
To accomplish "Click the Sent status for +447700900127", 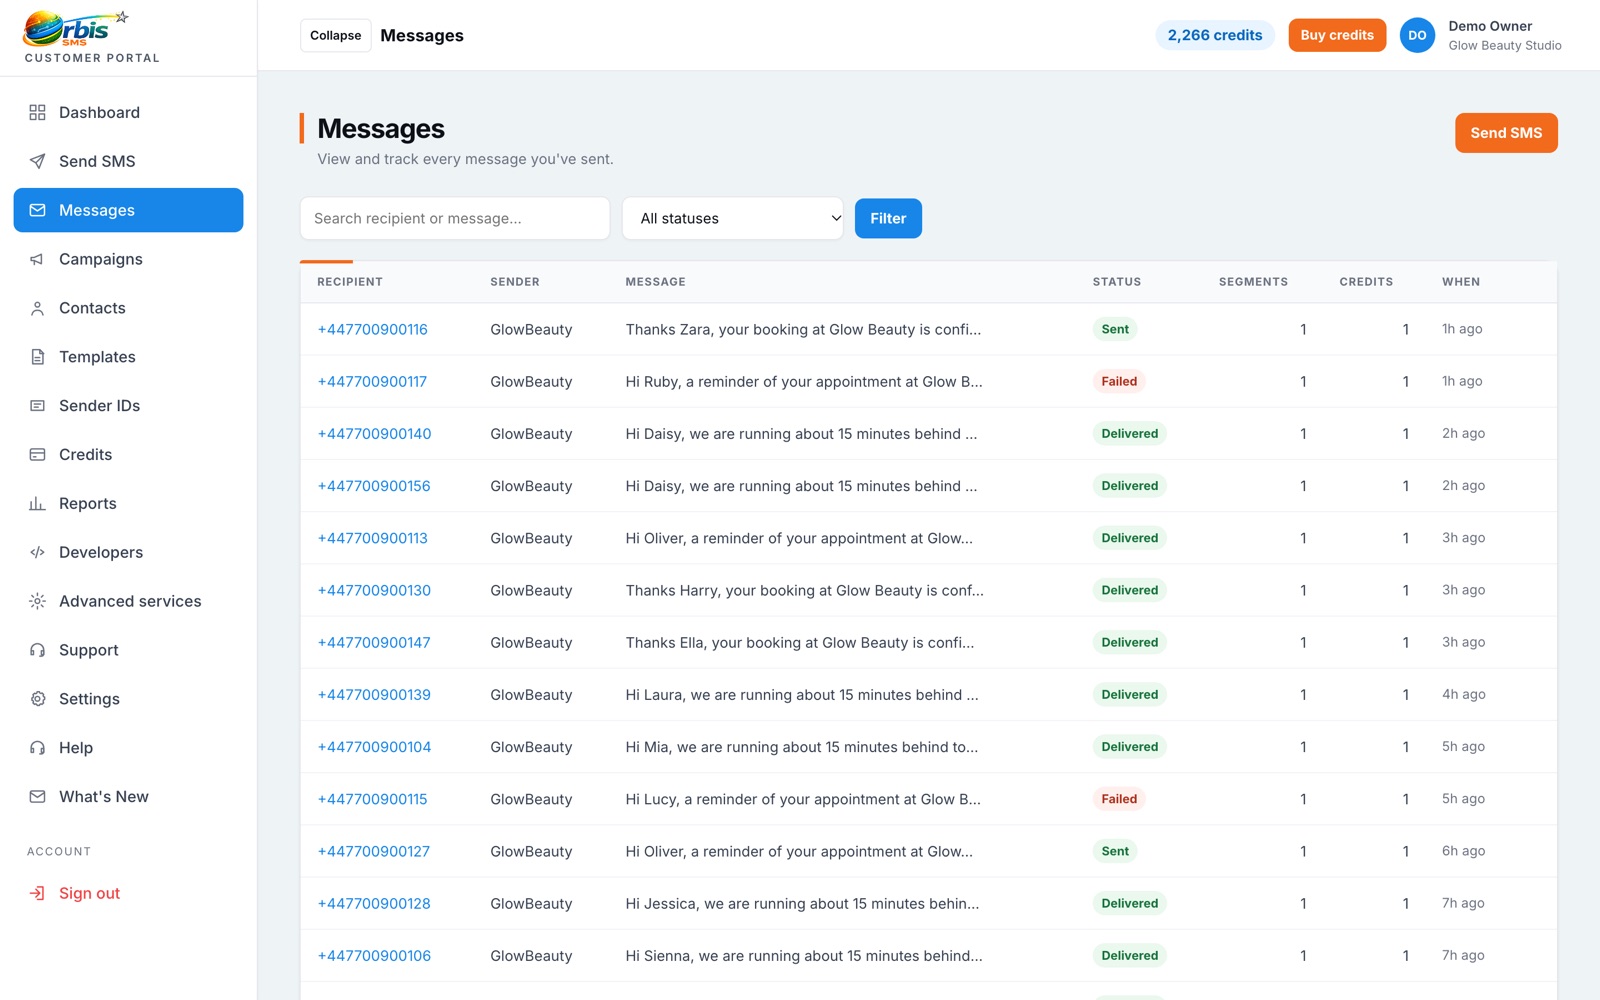I will 1115,851.
